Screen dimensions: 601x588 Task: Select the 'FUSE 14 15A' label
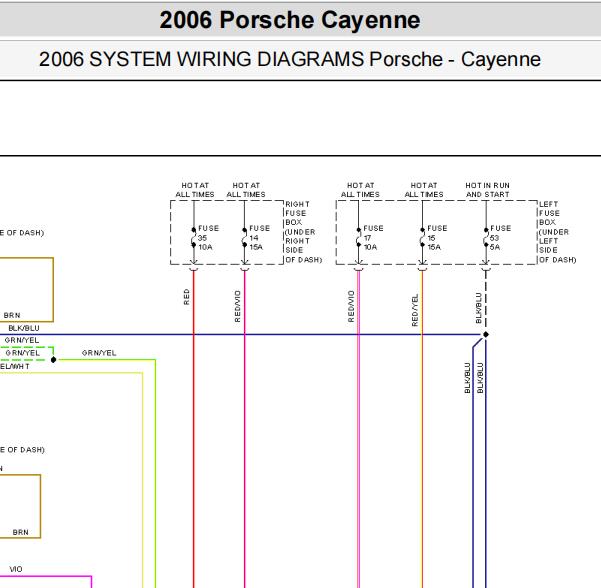click(259, 238)
